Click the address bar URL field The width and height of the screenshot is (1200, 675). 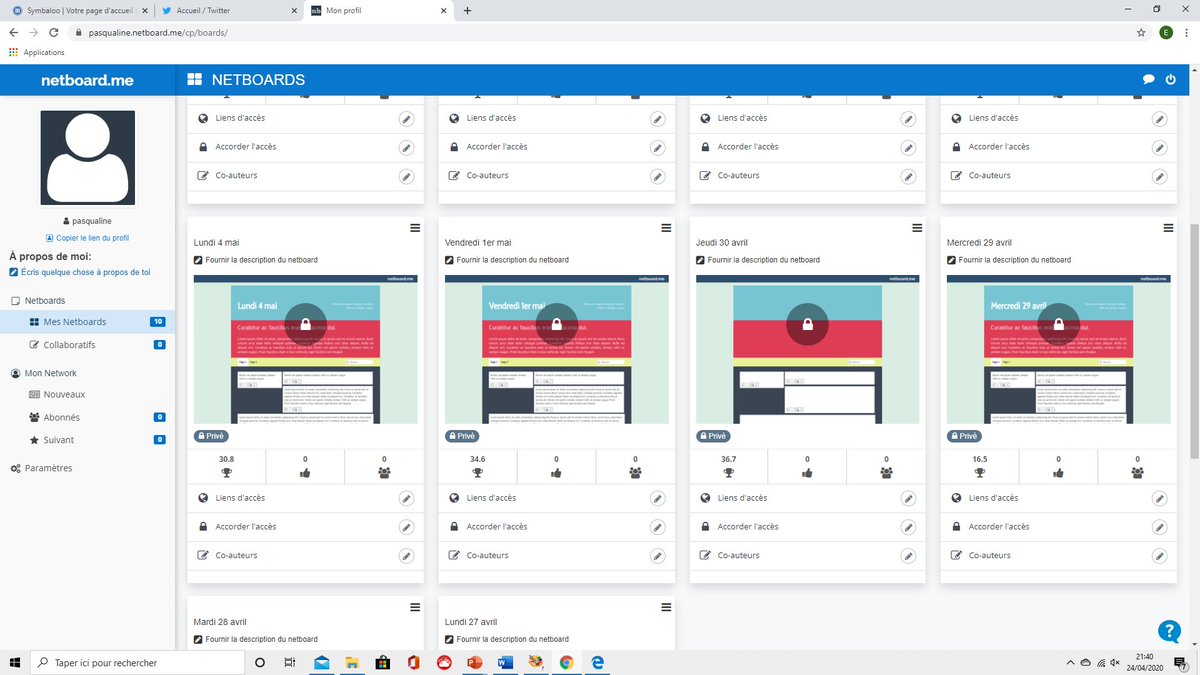[x=600, y=32]
